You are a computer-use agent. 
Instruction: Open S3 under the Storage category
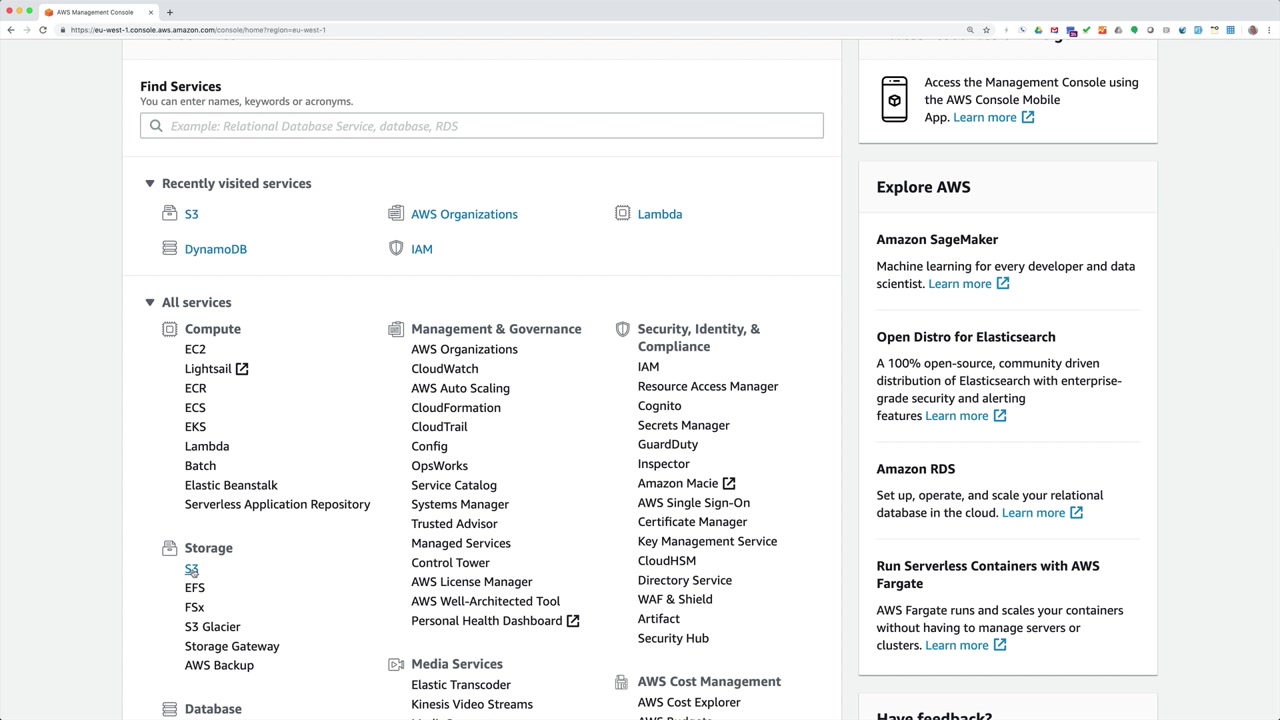pyautogui.click(x=191, y=569)
